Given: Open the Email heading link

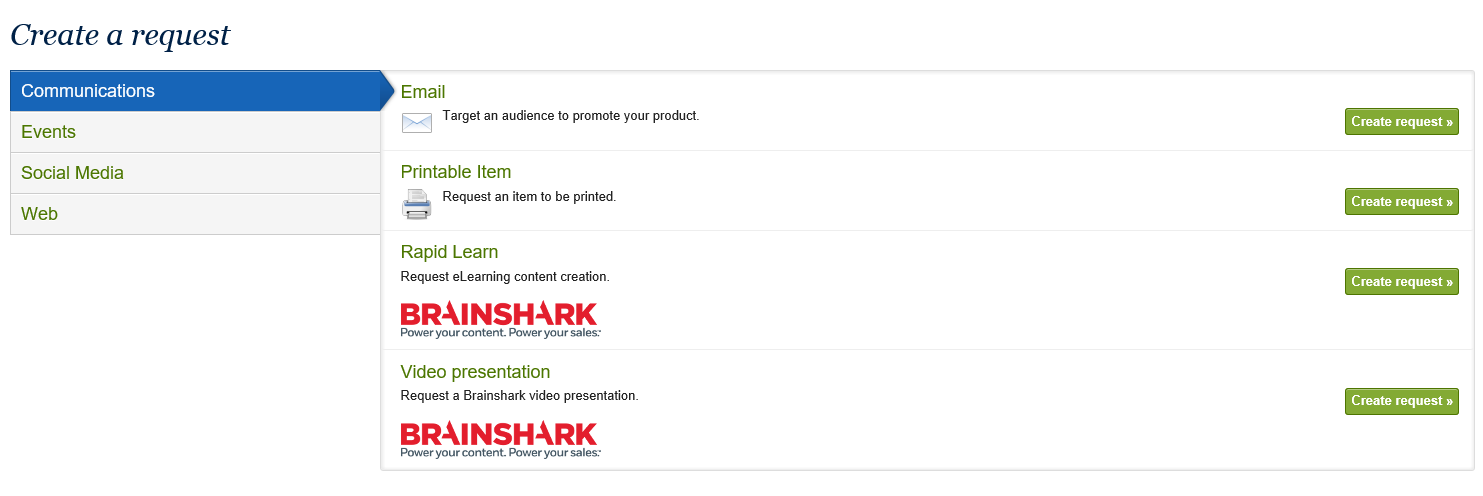Looking at the screenshot, I should point(423,92).
